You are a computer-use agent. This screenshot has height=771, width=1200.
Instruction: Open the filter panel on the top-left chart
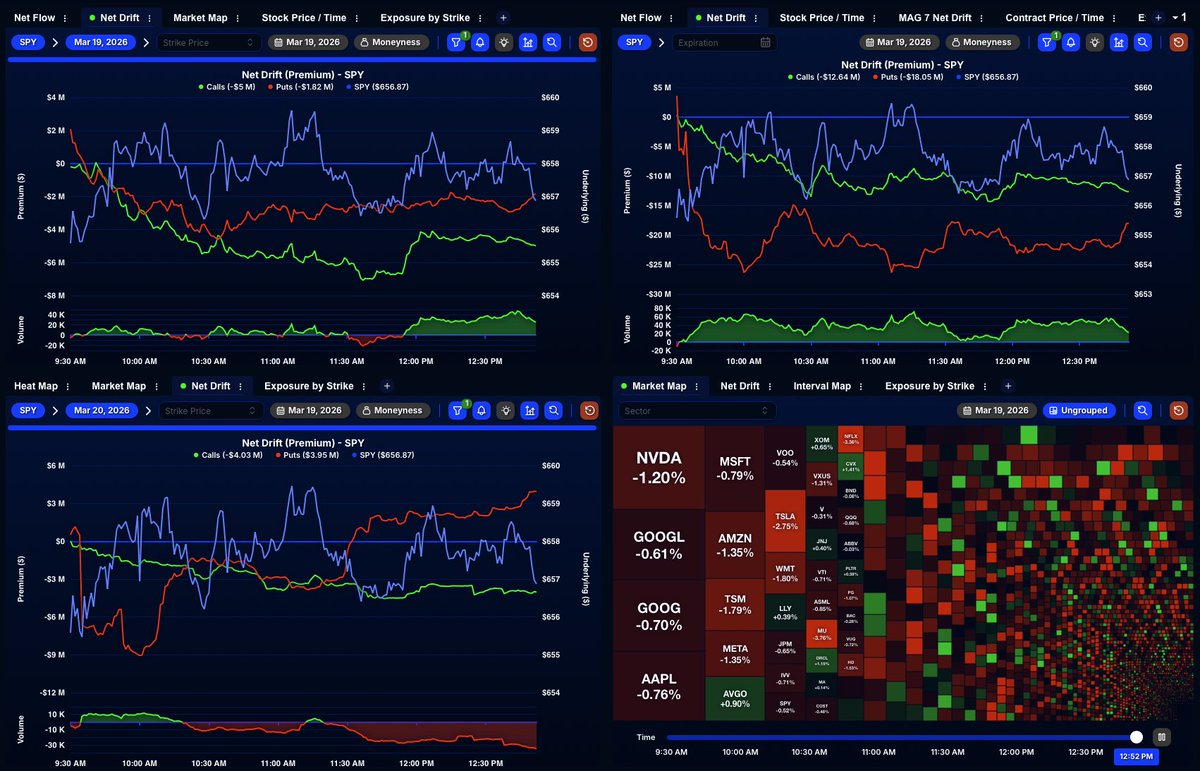(x=456, y=42)
